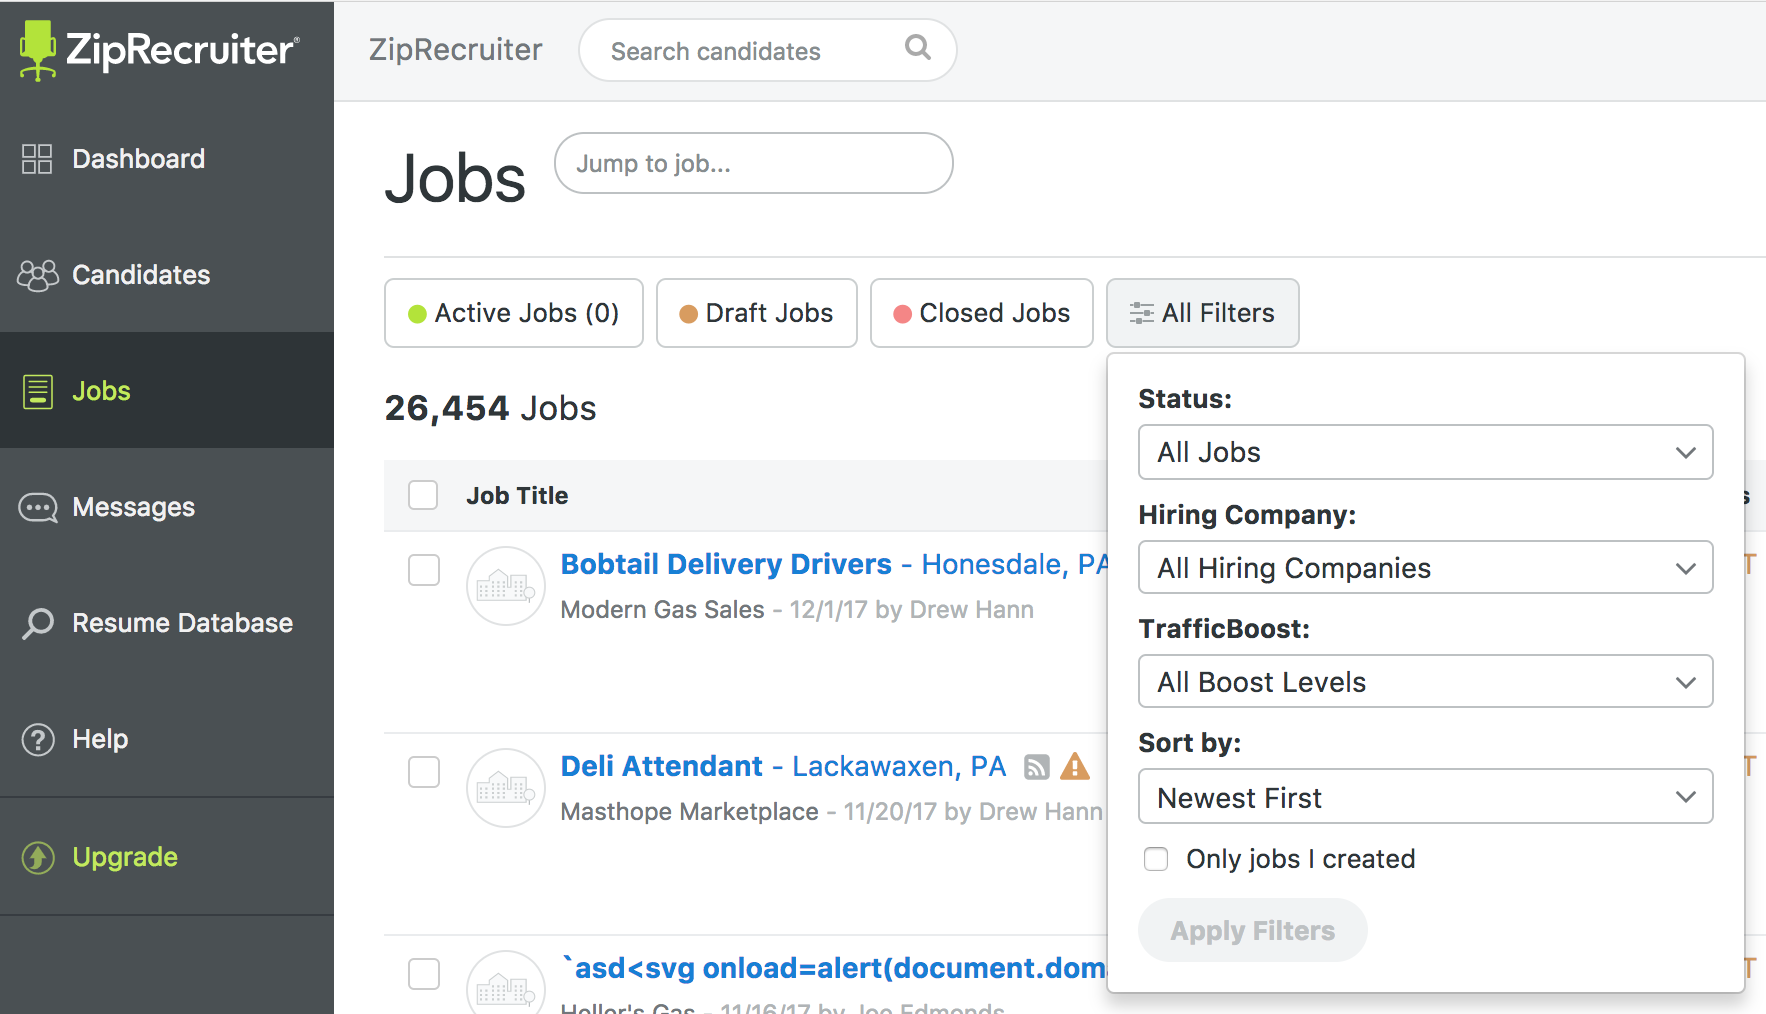
Task: Click the RSS feed icon beside Deli Attendant
Action: tap(1037, 767)
